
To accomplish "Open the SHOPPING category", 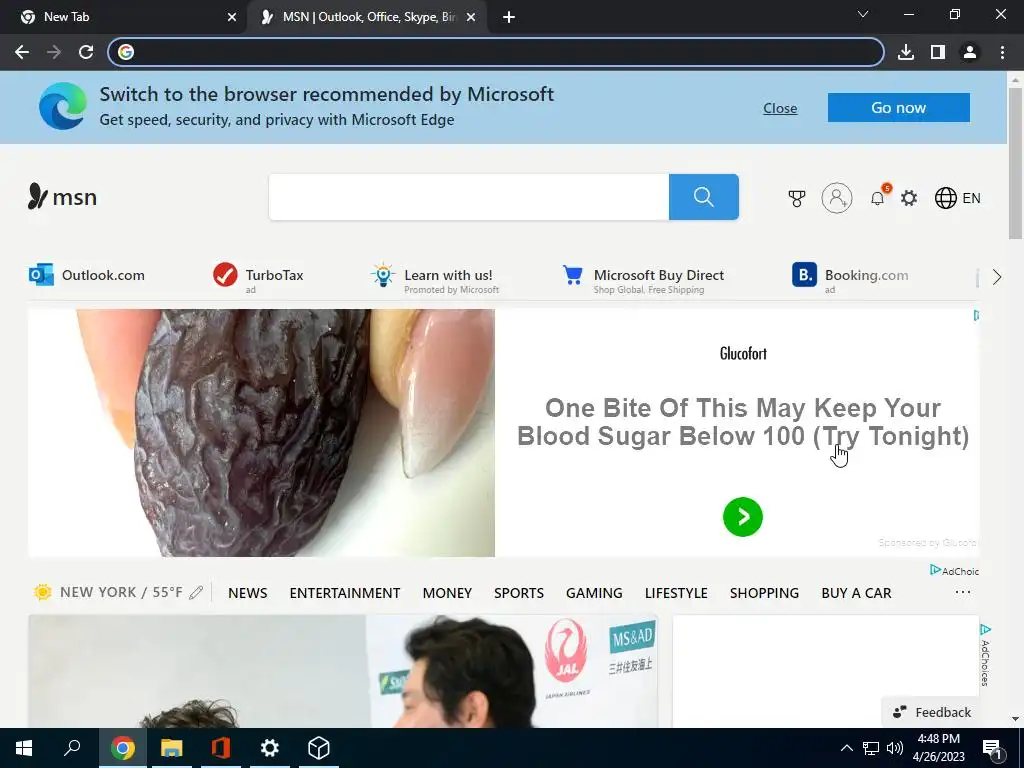I will coord(764,593).
